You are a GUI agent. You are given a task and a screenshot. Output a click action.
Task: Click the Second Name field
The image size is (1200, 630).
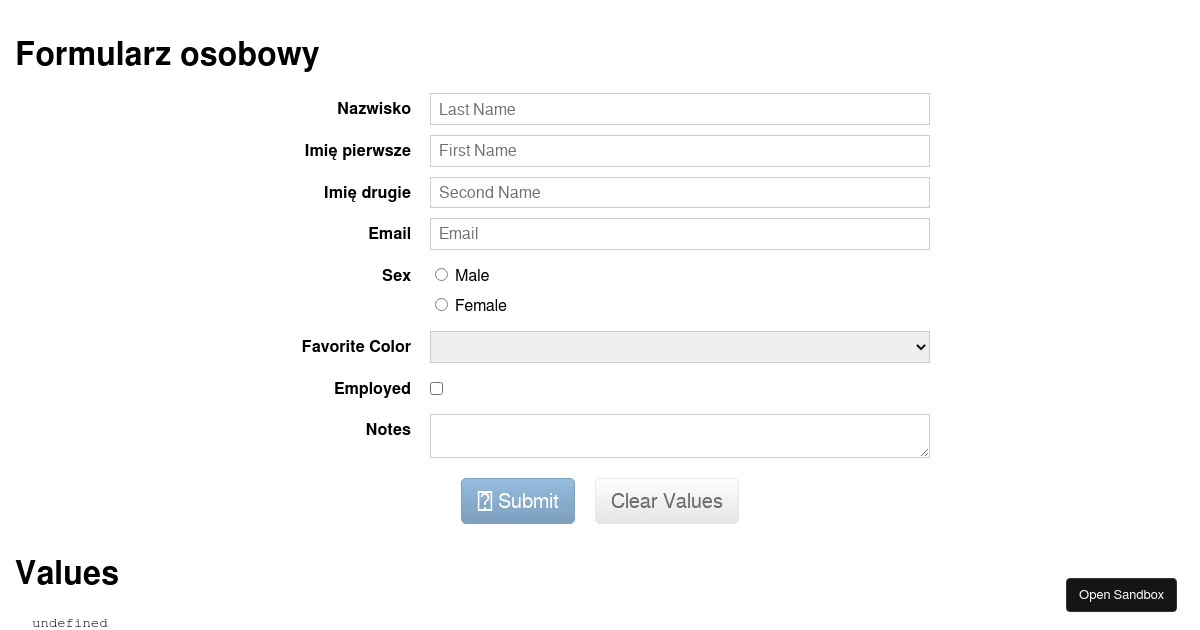[x=680, y=192]
